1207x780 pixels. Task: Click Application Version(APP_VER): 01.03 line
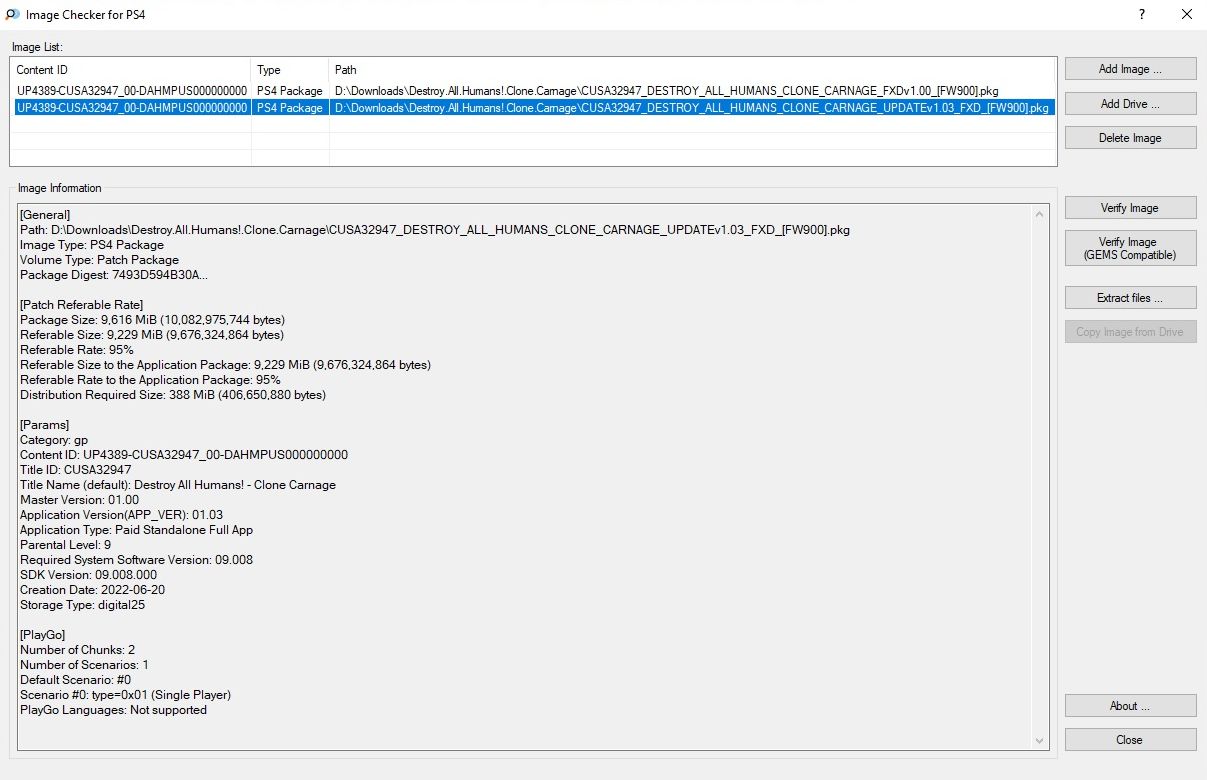(121, 515)
